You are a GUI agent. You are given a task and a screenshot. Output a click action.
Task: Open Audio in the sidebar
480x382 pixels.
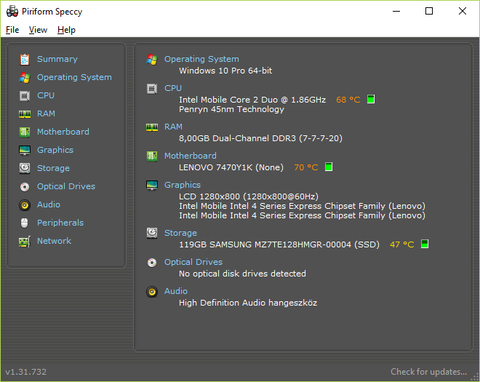click(49, 204)
